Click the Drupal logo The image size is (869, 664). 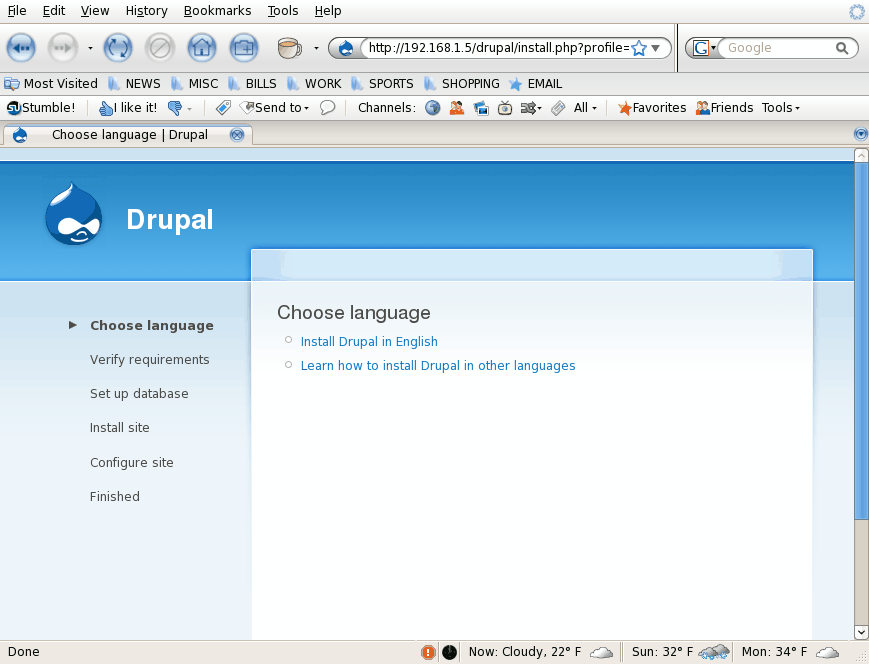pos(74,214)
